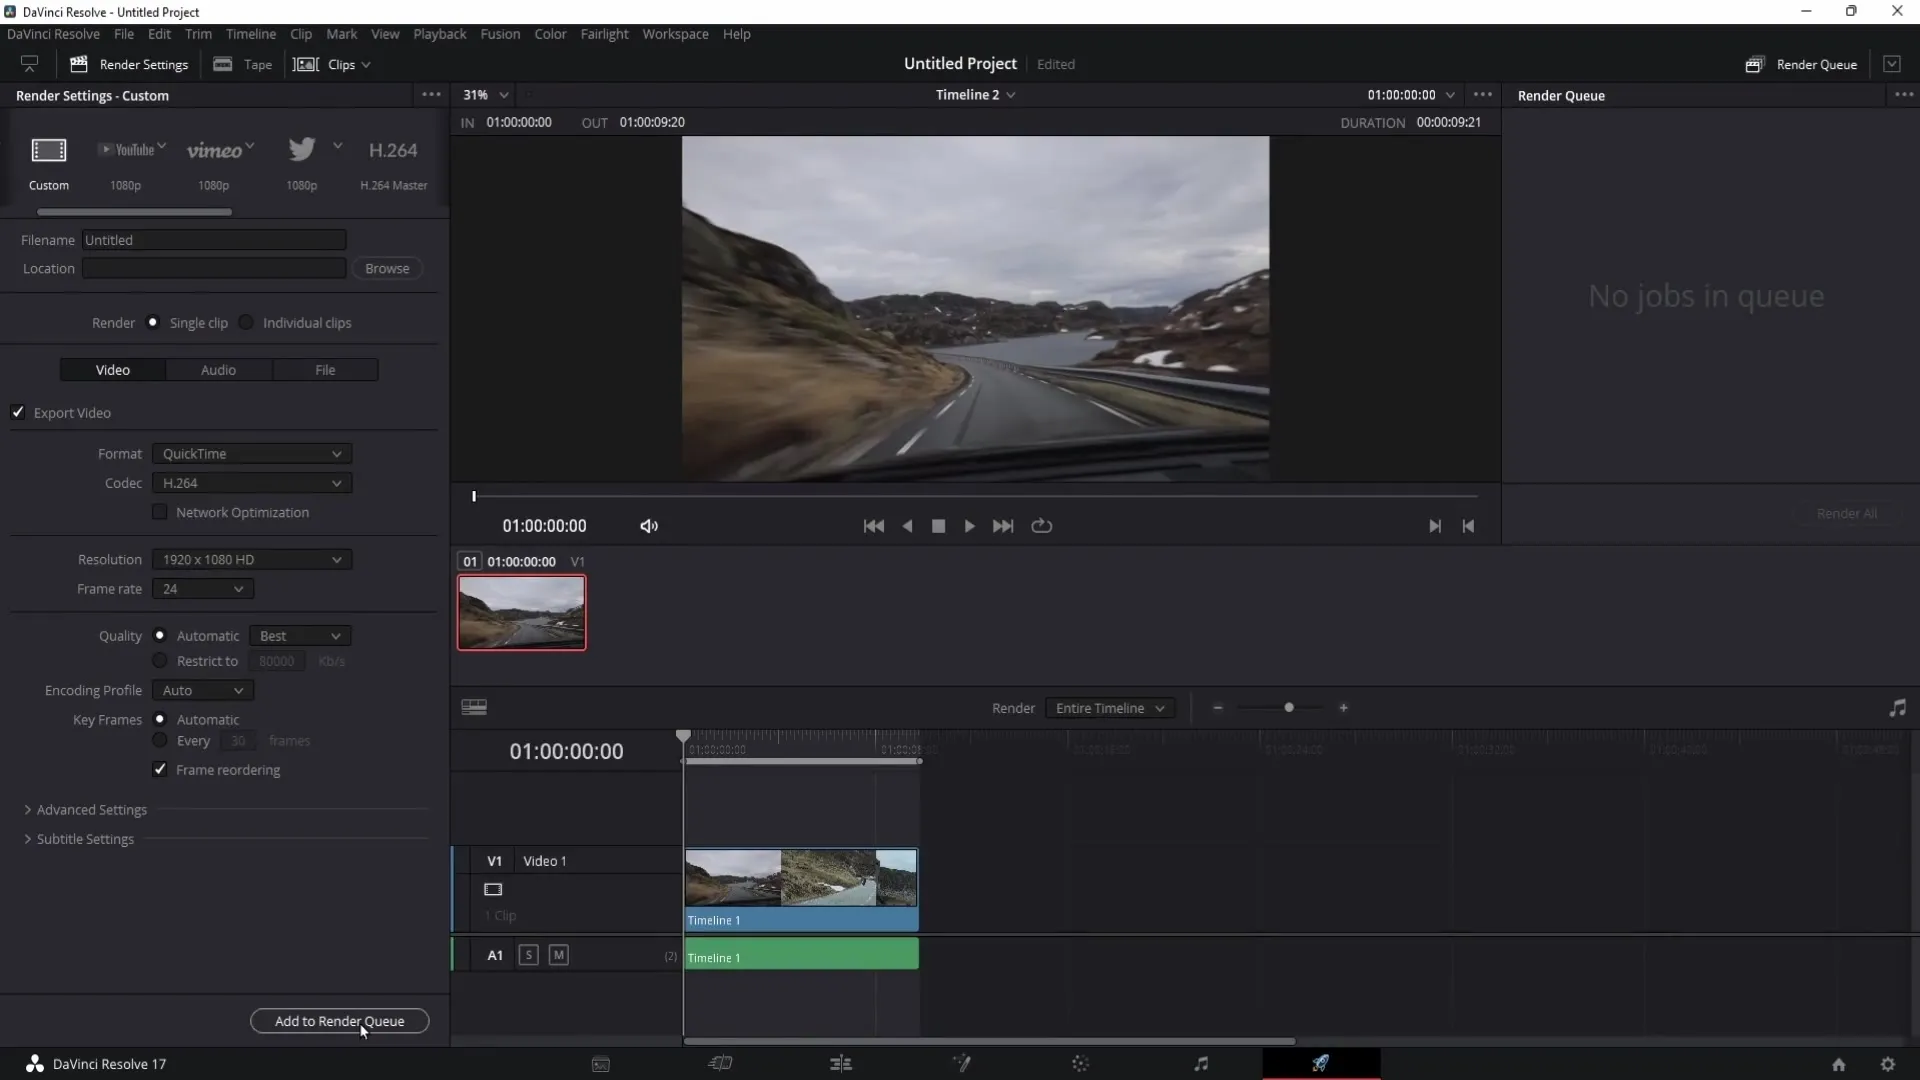Toggle Frame reordering checkbox
Image resolution: width=1920 pixels, height=1080 pixels.
click(160, 770)
